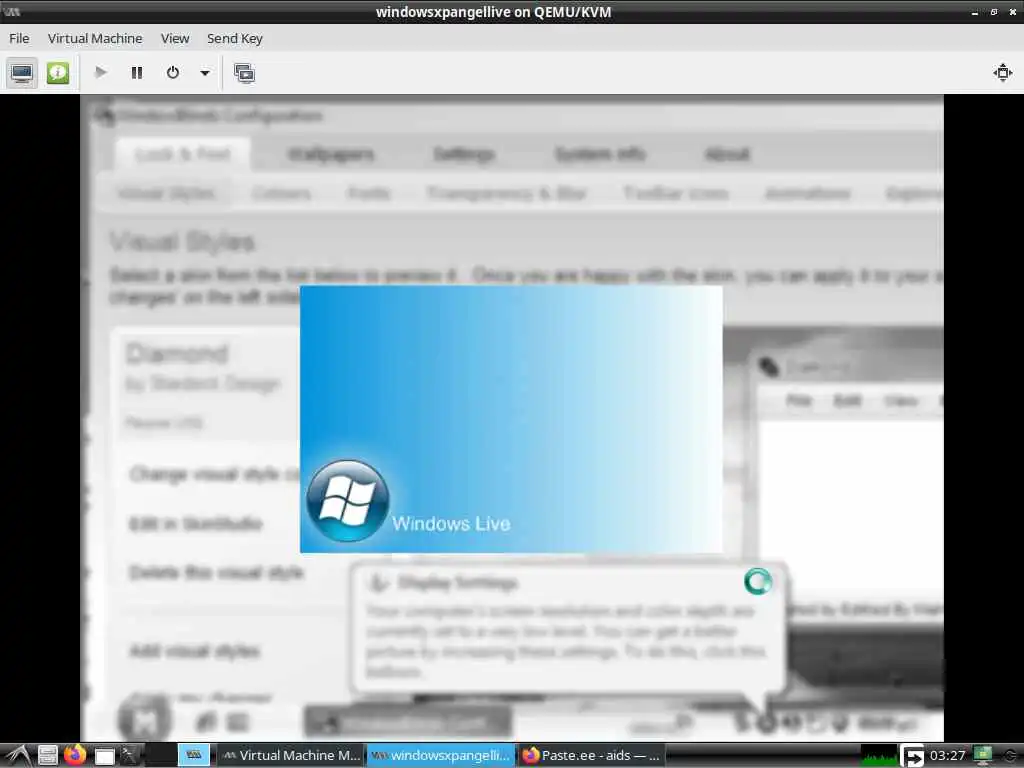Click the Display Settings balloon notification
This screenshot has height=768, width=1024.
pyautogui.click(x=567, y=628)
